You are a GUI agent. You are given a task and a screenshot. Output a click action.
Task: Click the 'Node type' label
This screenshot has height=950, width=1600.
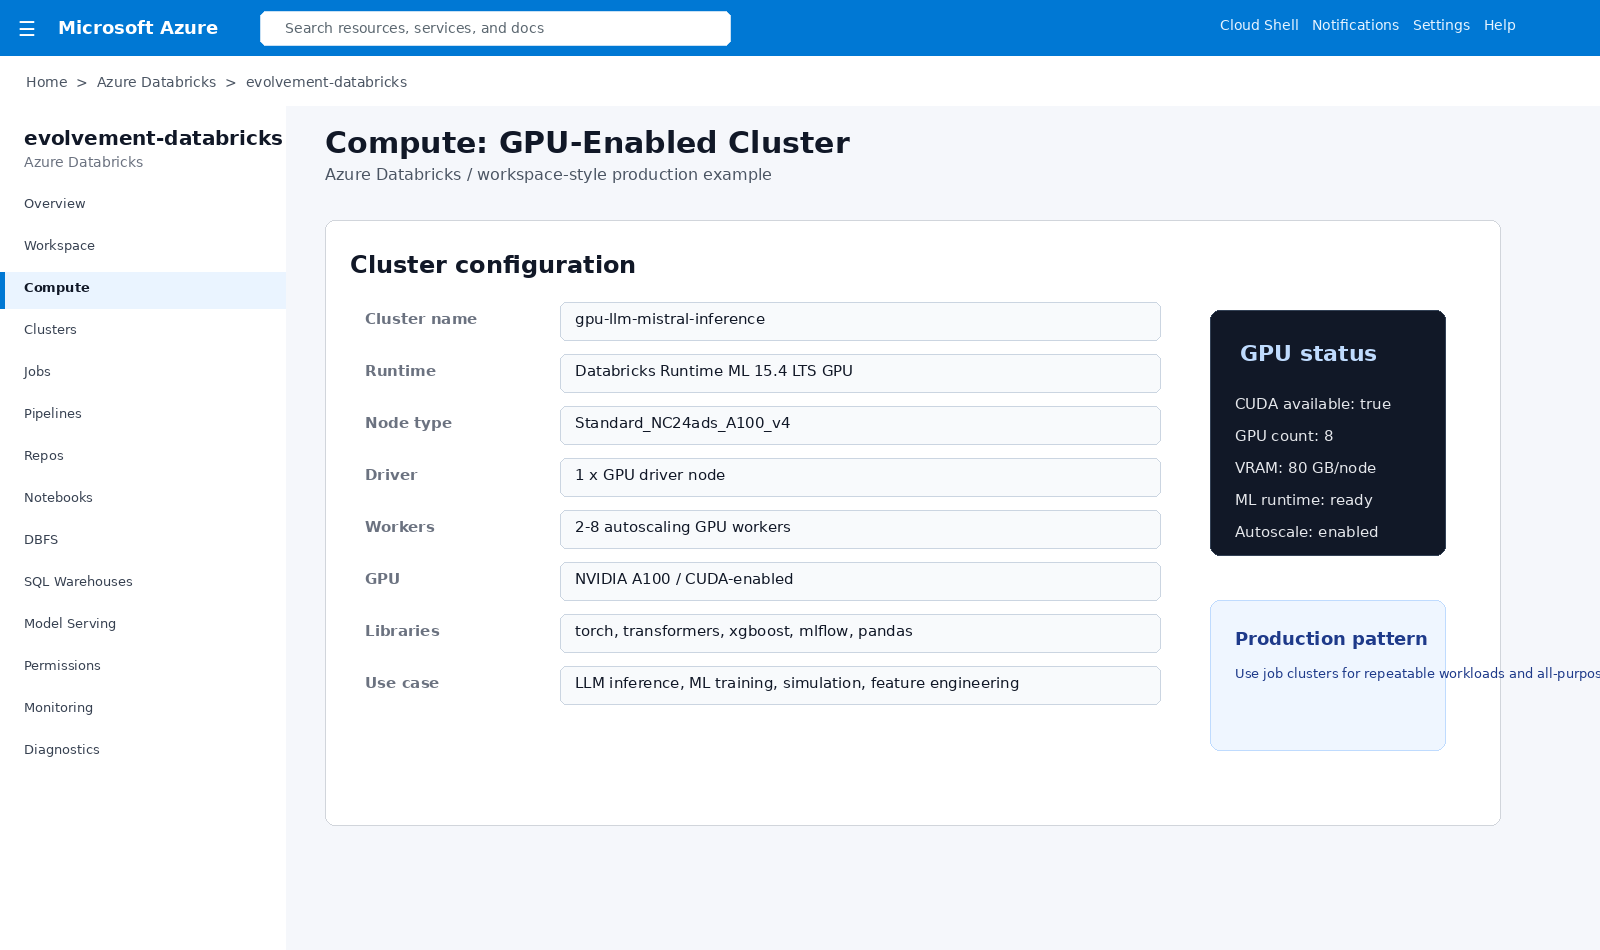click(x=408, y=423)
